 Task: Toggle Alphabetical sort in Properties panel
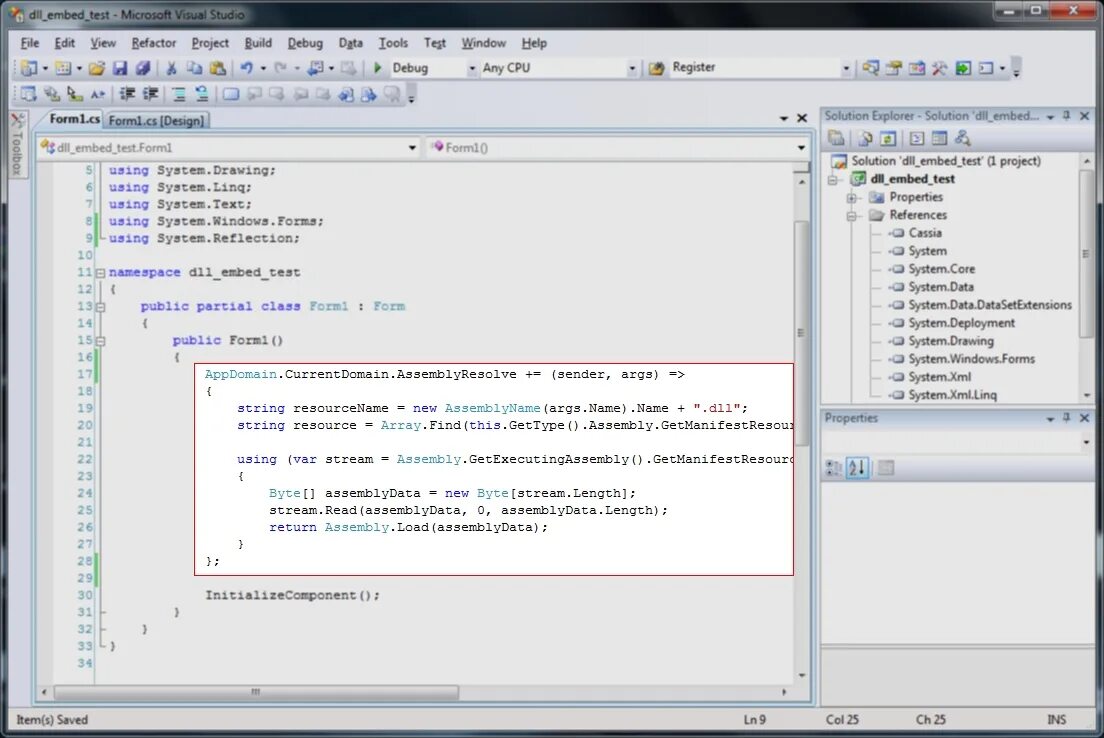pos(857,468)
